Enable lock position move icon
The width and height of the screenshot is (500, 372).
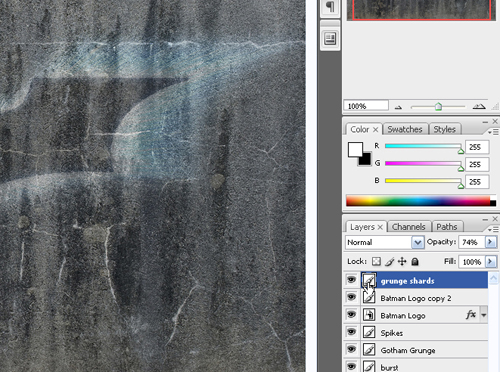(402, 262)
